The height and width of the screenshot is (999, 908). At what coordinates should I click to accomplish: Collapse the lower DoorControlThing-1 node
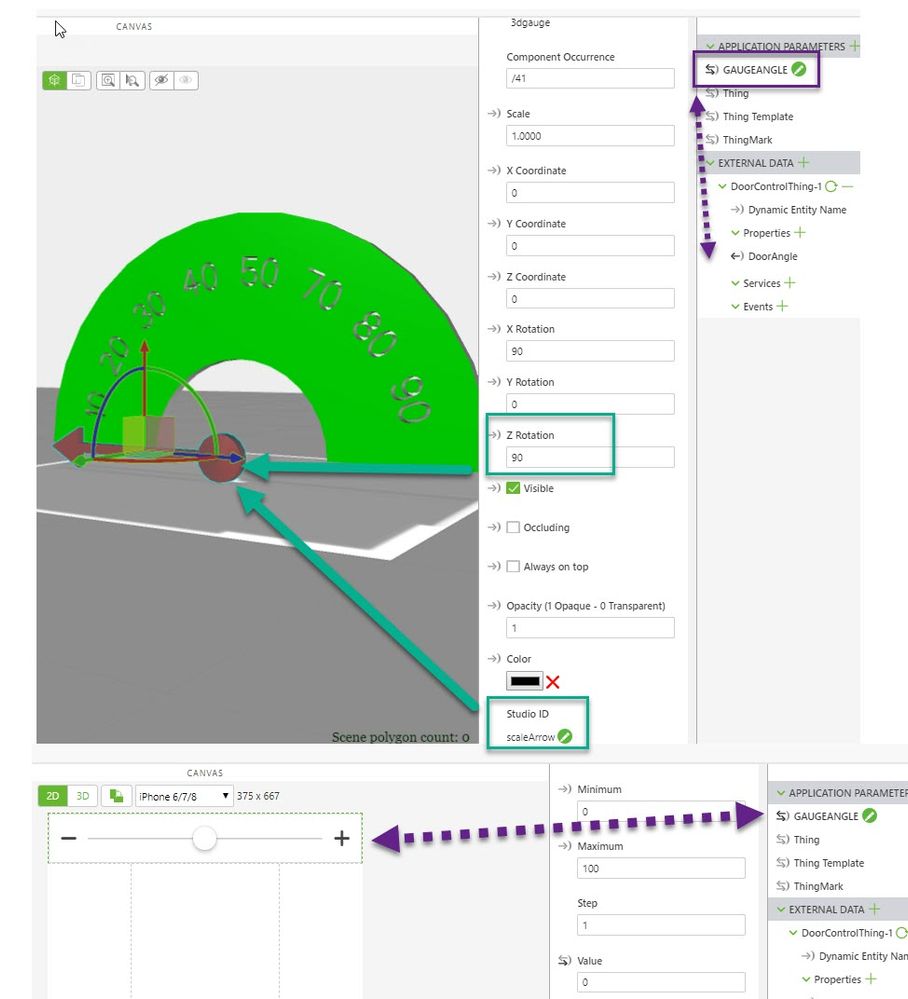pyautogui.click(x=793, y=933)
